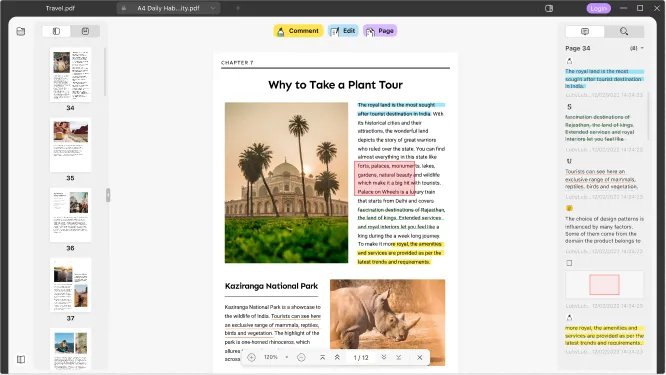Toggle the panel layout icon in title bar
Screen dimensions: 666x375
549,8
